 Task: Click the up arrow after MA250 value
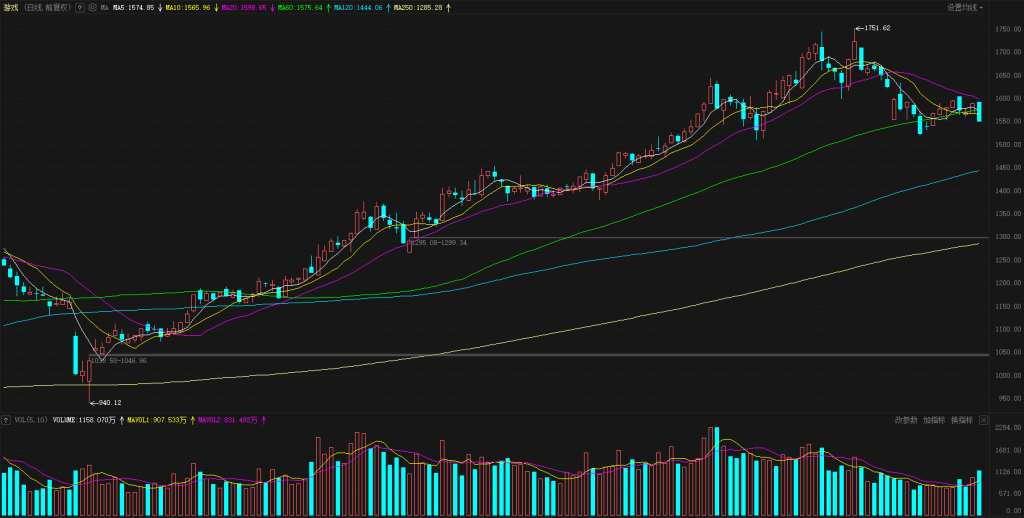point(448,8)
